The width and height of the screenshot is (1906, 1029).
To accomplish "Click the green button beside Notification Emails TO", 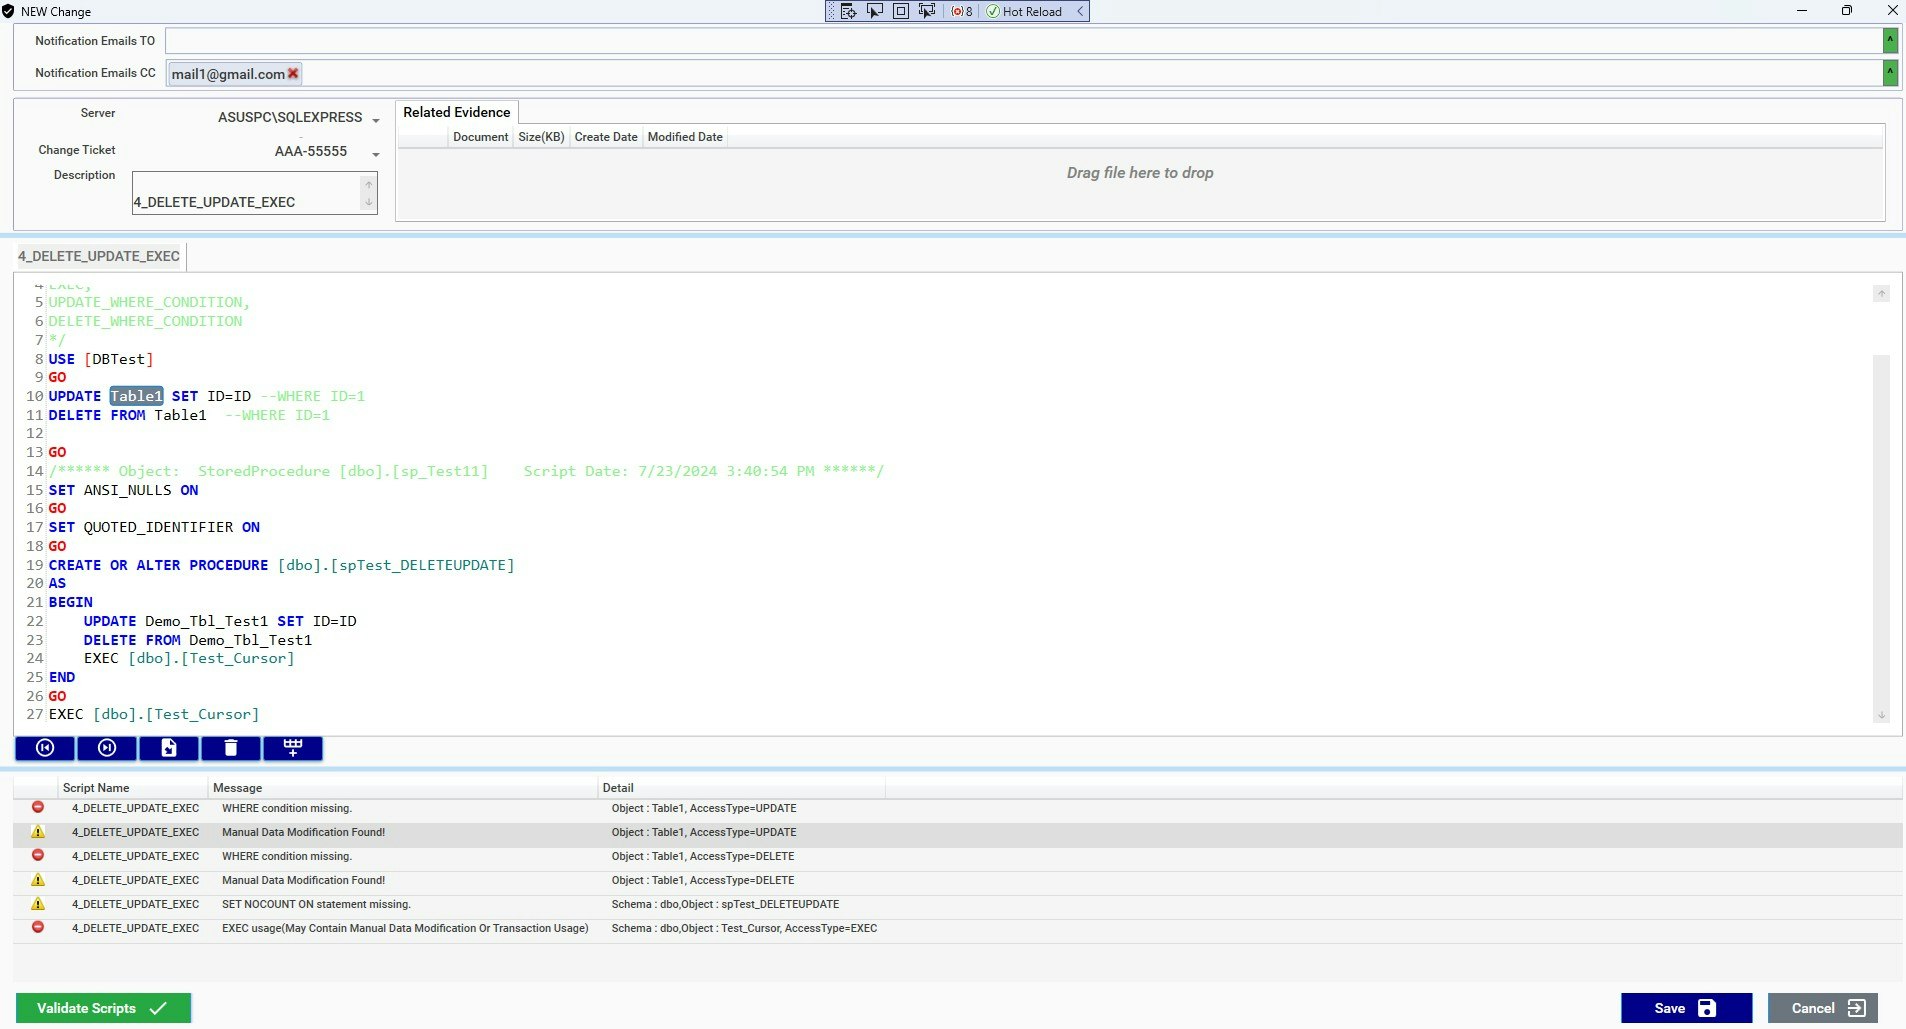I will pos(1890,40).
